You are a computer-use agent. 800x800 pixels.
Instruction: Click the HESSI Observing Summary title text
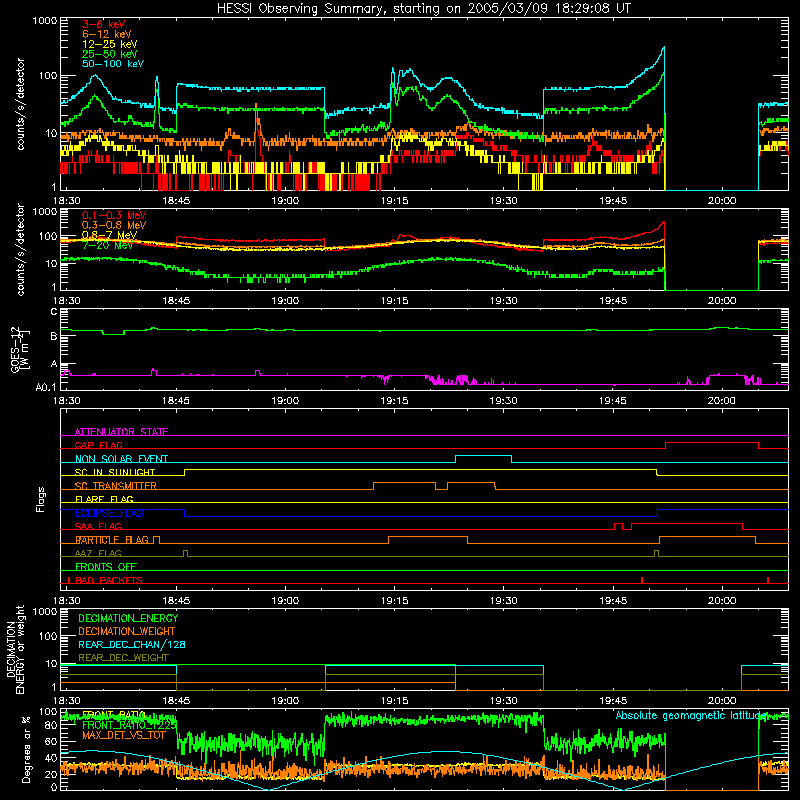tap(423, 8)
